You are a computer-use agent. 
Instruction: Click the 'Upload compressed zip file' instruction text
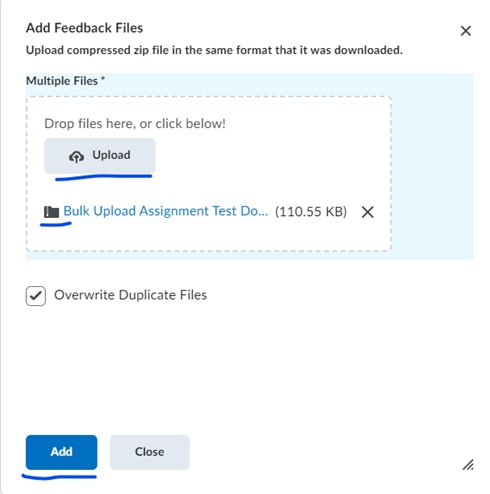pyautogui.click(x=214, y=50)
